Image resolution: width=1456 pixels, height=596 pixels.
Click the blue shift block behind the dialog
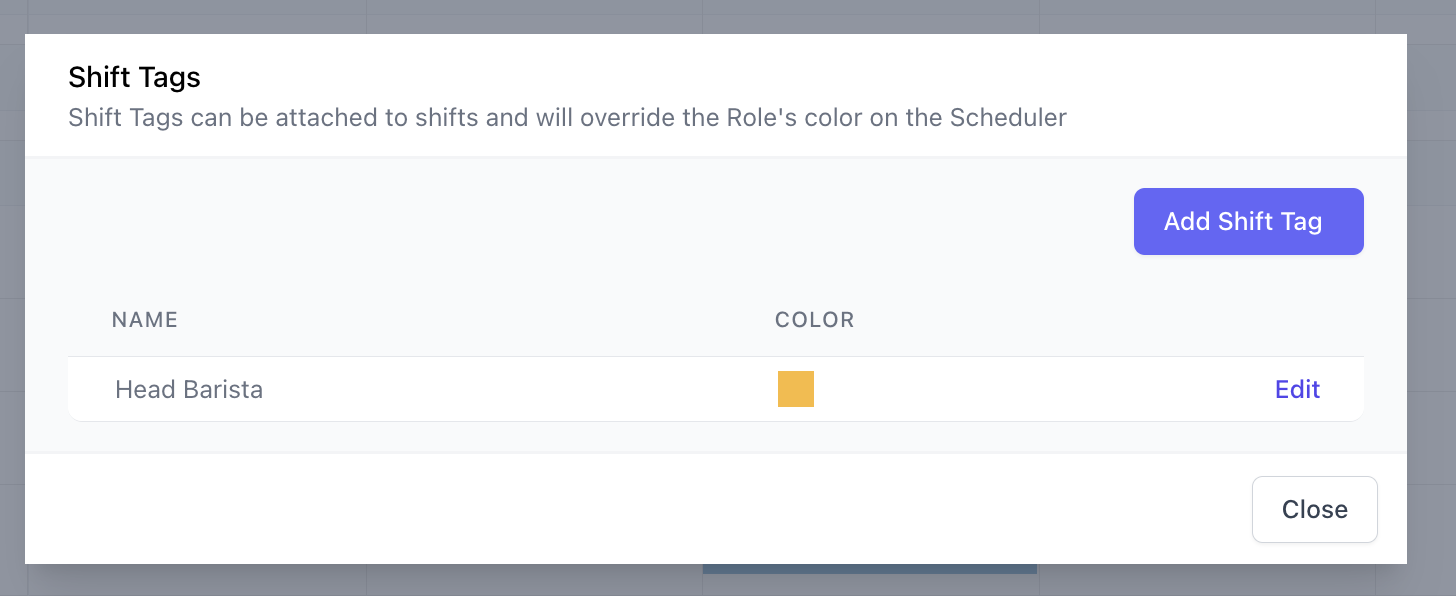click(869, 569)
